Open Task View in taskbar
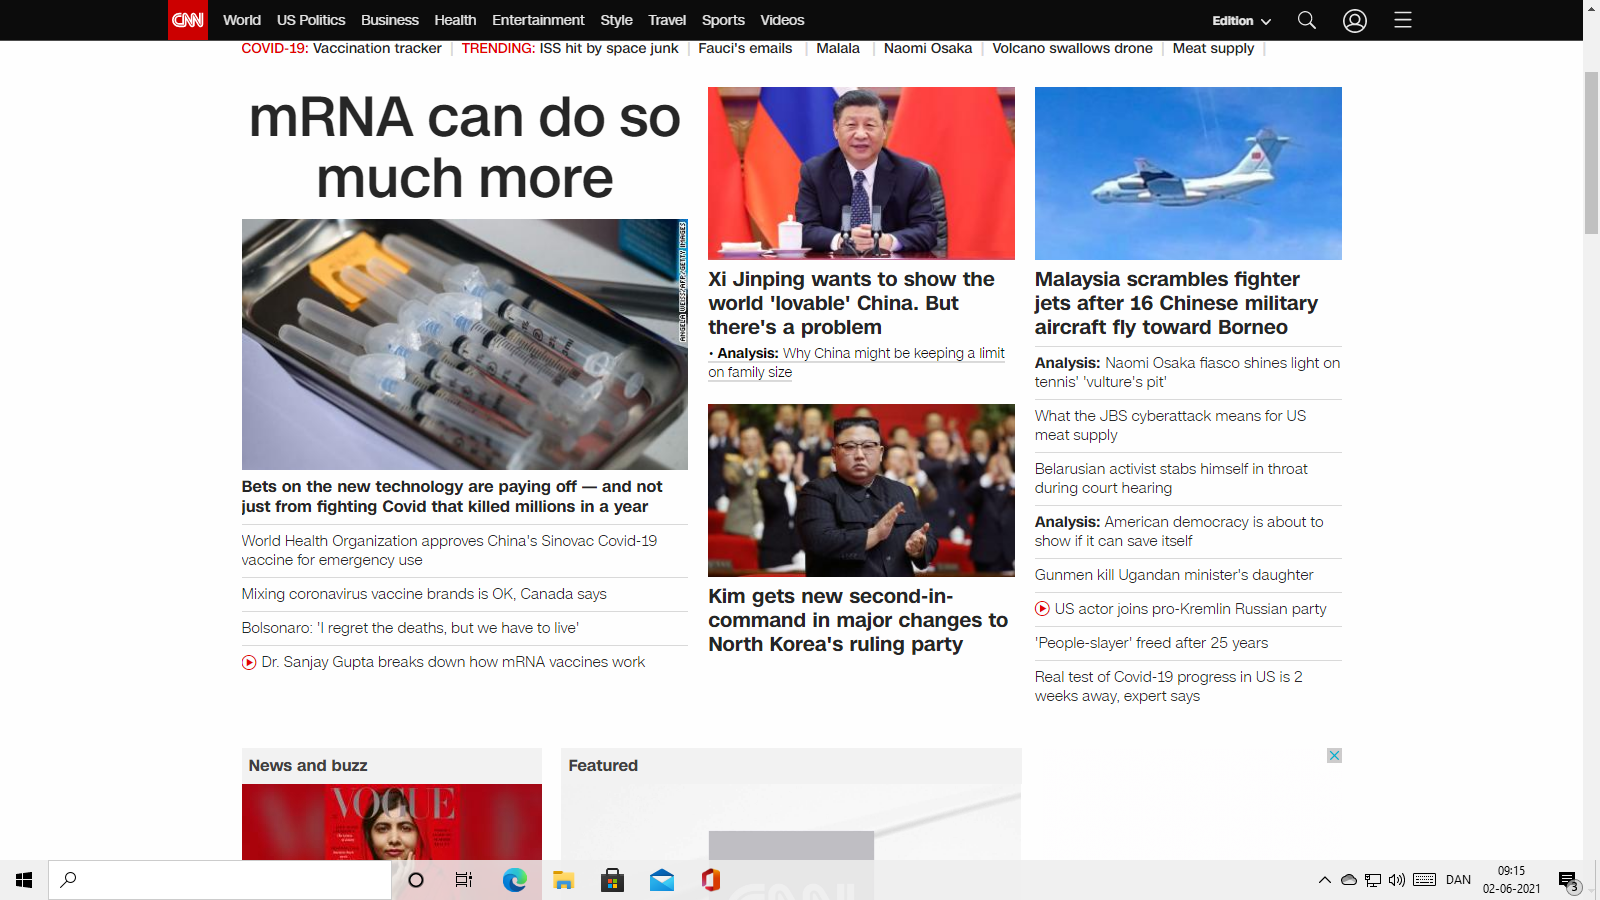The height and width of the screenshot is (900, 1600). point(464,880)
